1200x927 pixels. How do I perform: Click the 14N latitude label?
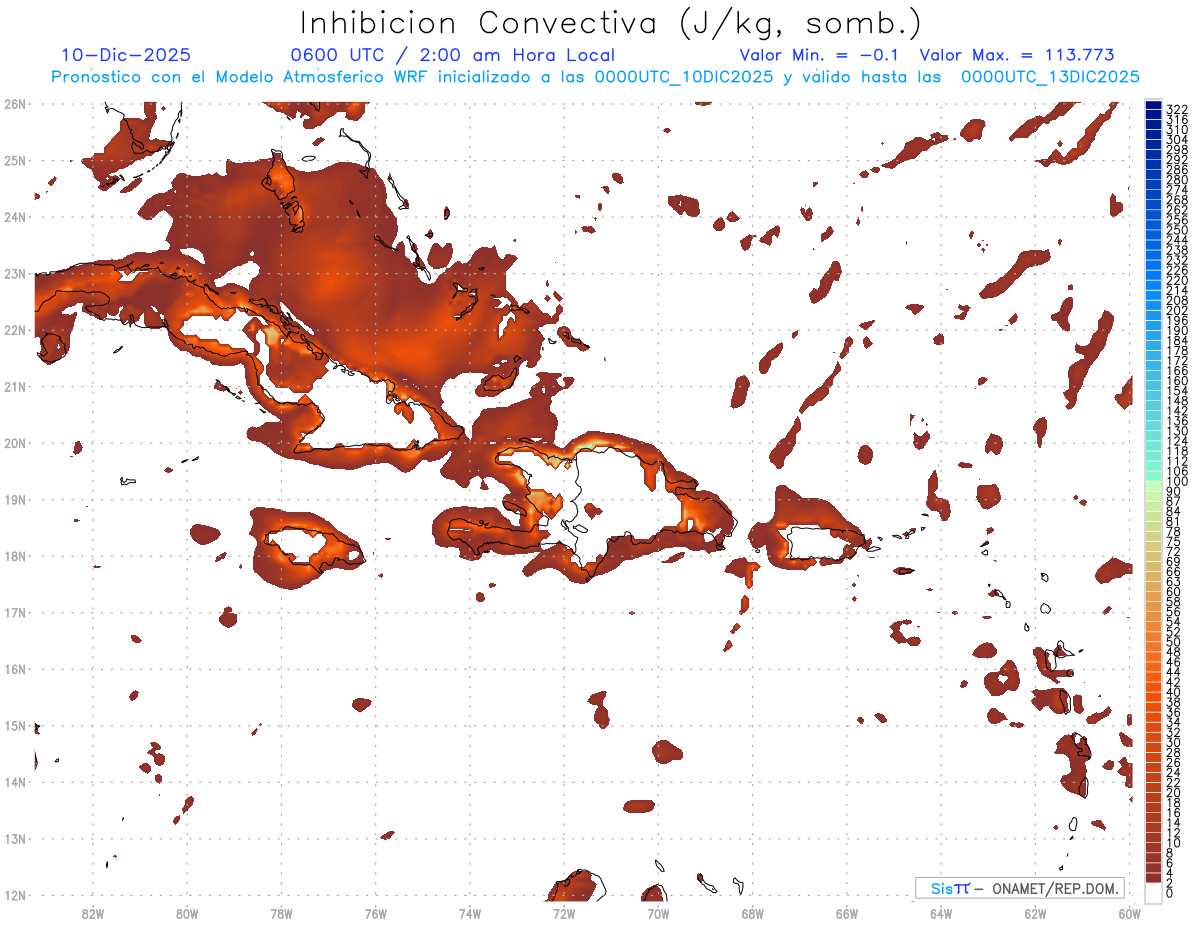tap(15, 782)
